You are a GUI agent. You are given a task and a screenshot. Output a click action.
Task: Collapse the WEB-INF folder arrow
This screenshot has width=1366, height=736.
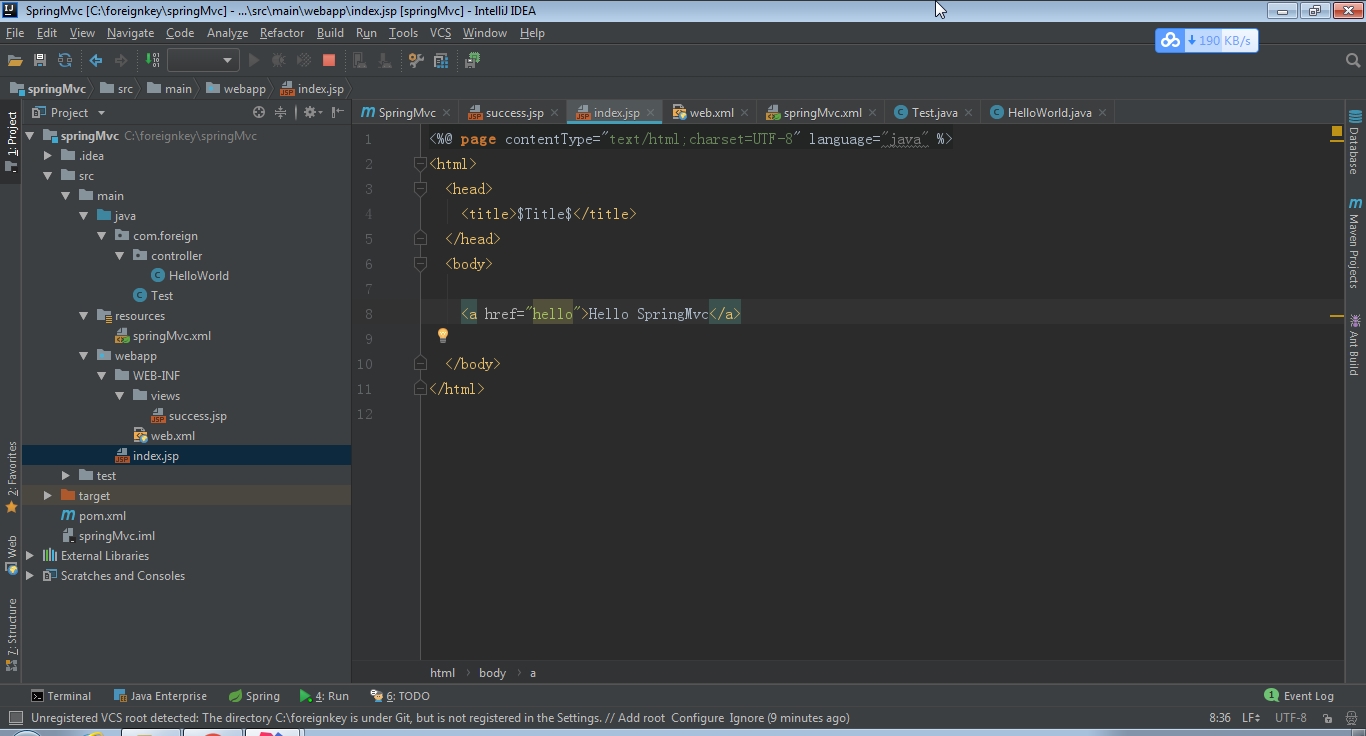(101, 376)
